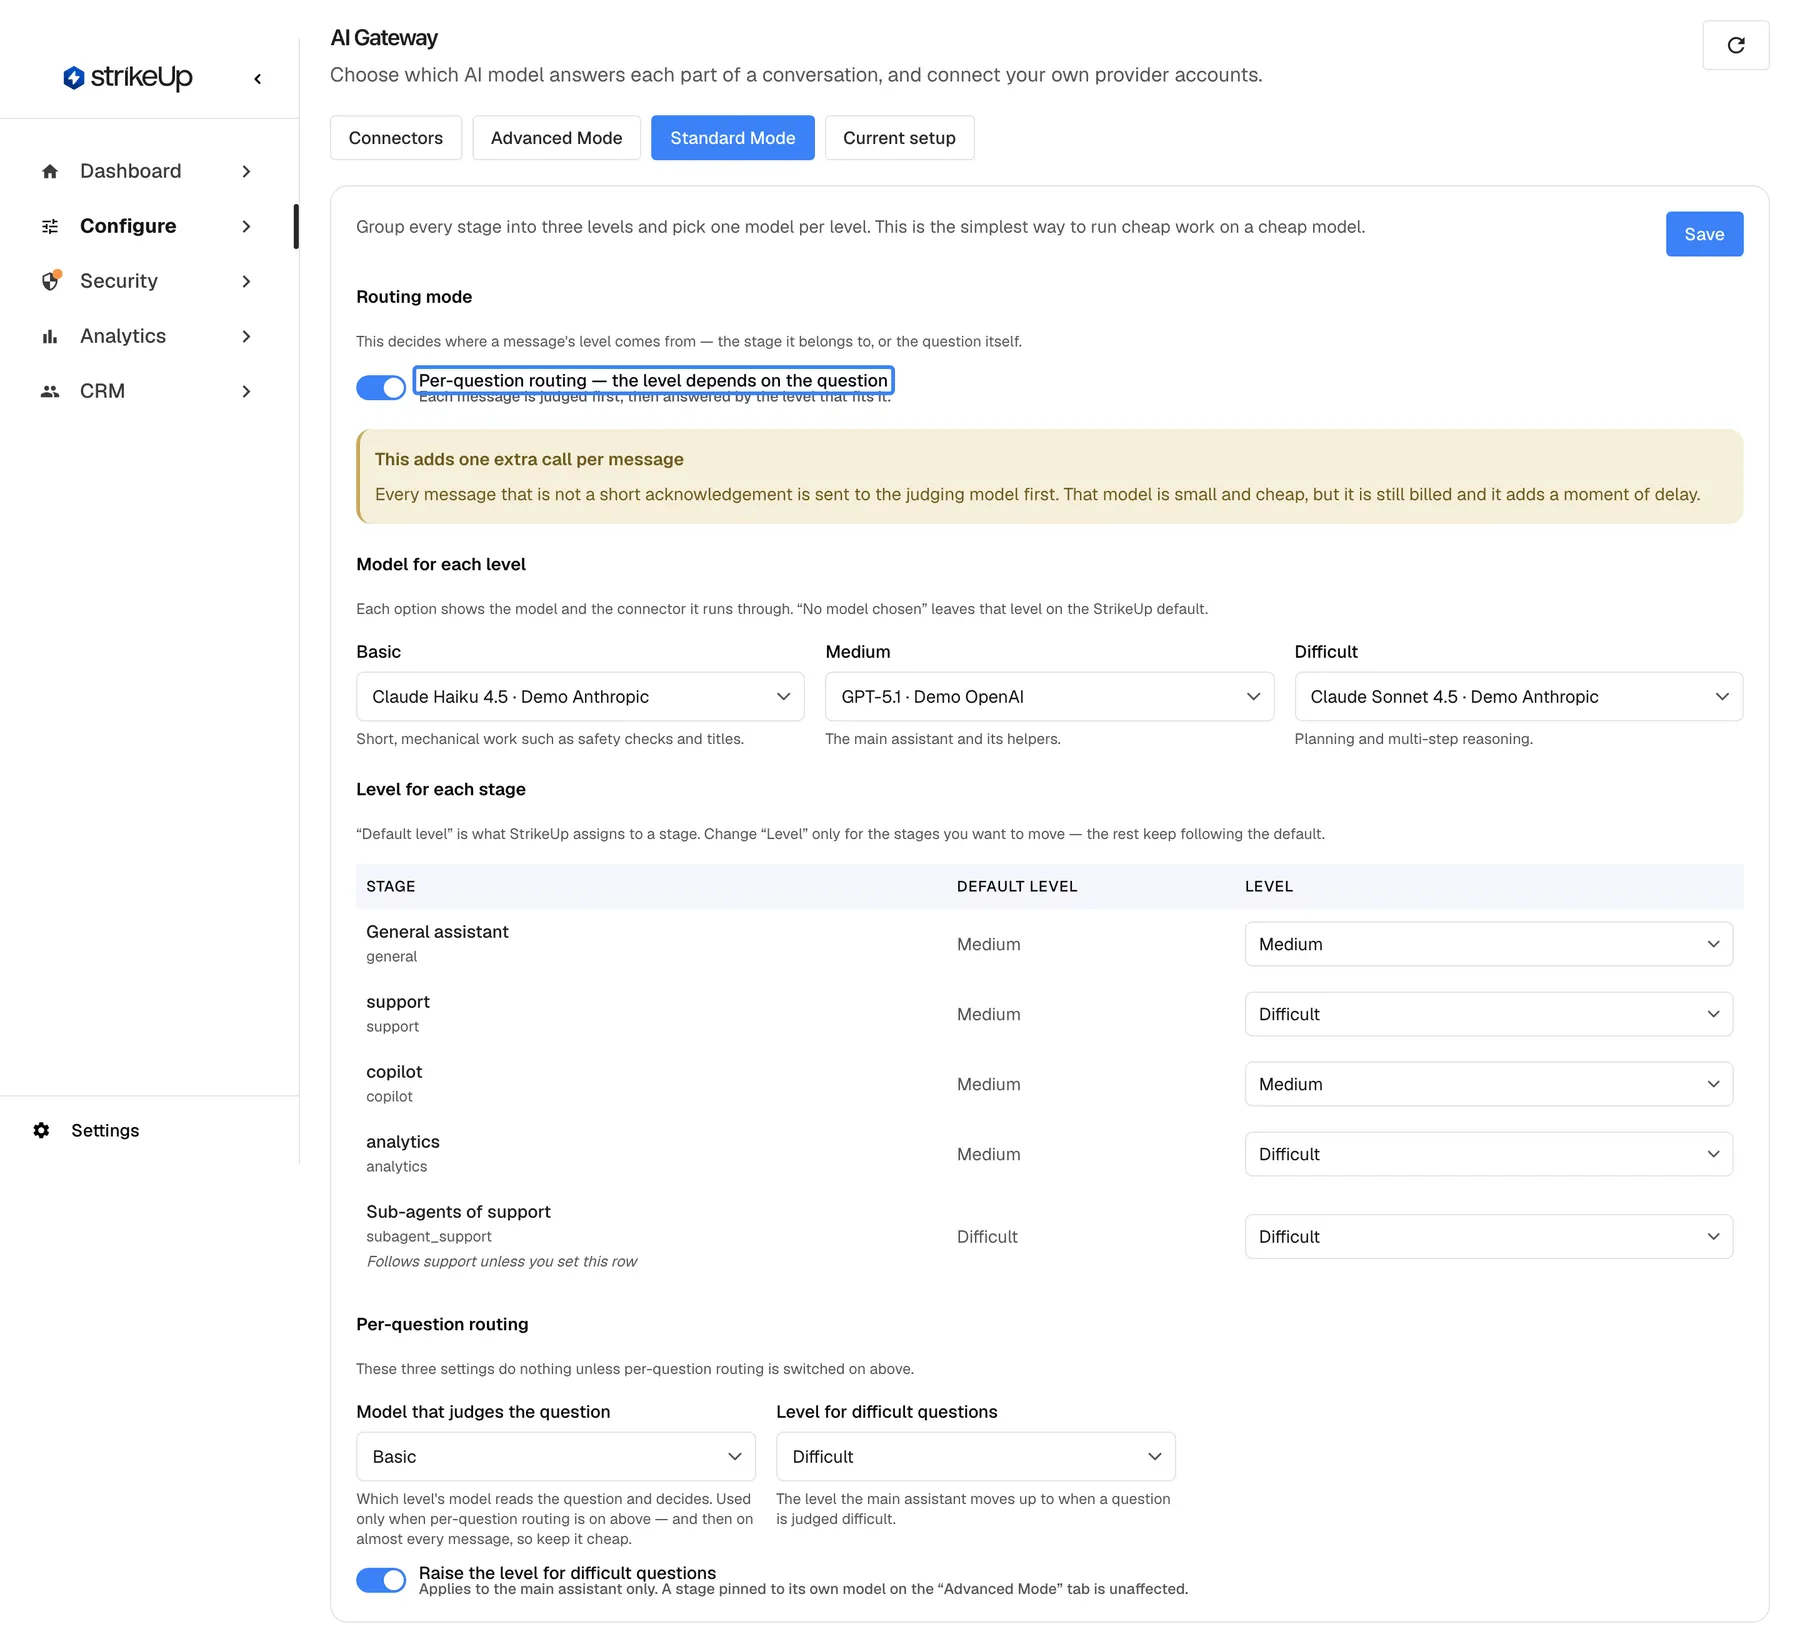
Task: Click the Analytics bar chart icon
Action: click(x=50, y=336)
